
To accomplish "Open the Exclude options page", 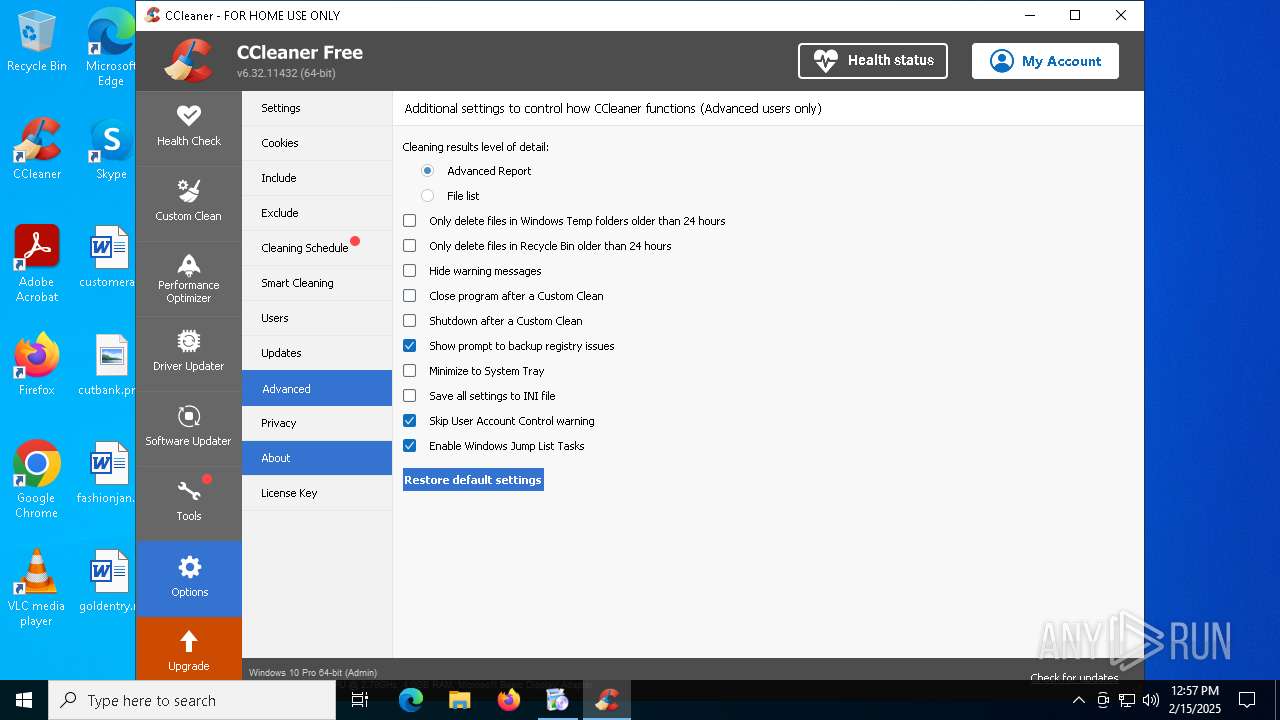I will tap(317, 213).
